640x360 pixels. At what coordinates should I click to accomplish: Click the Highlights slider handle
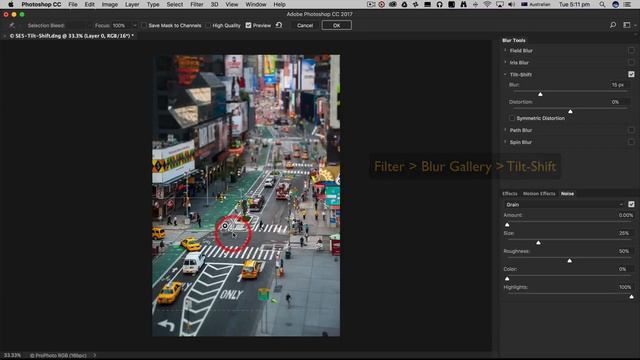tap(631, 296)
